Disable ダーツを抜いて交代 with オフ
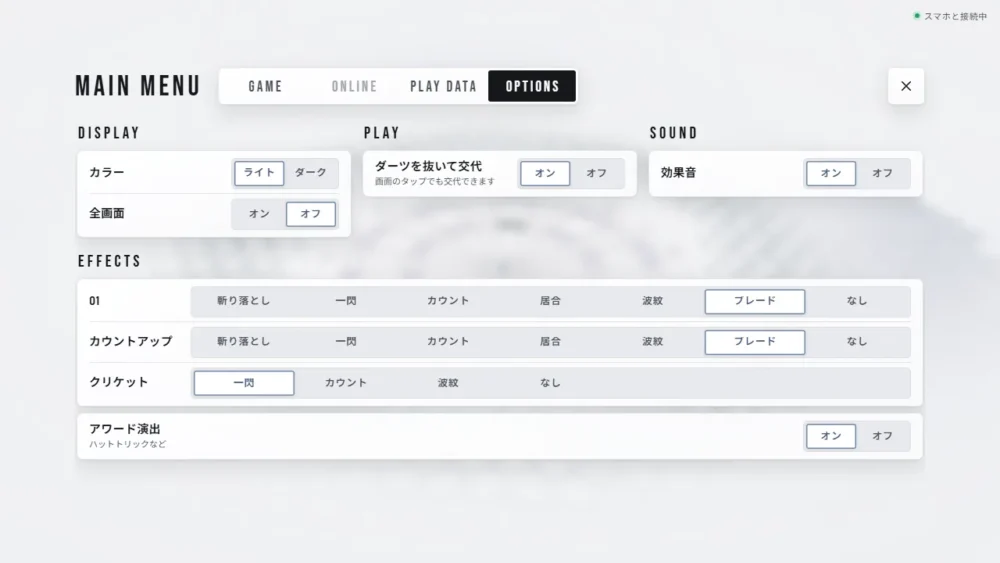The width and height of the screenshot is (1000, 563). 596,173
